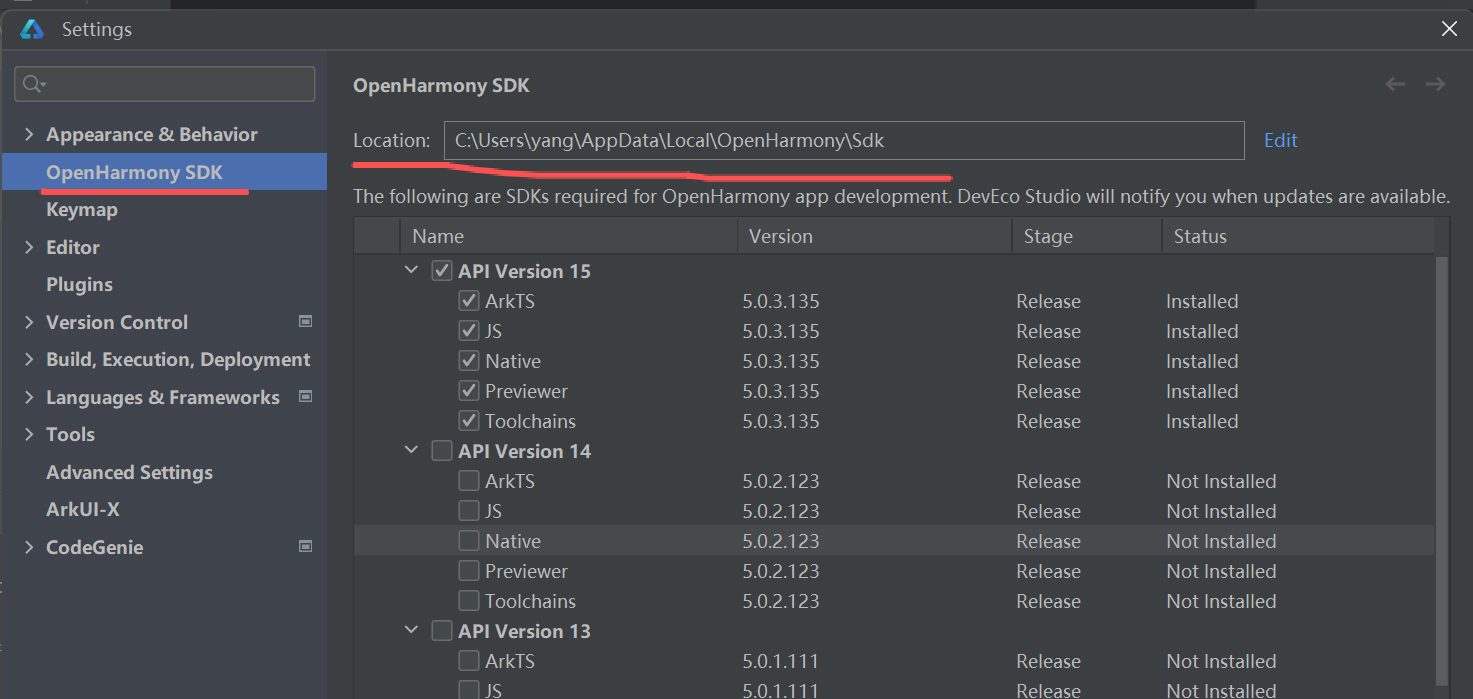Click the API Version 14 label
The image size is (1473, 699).
525,451
